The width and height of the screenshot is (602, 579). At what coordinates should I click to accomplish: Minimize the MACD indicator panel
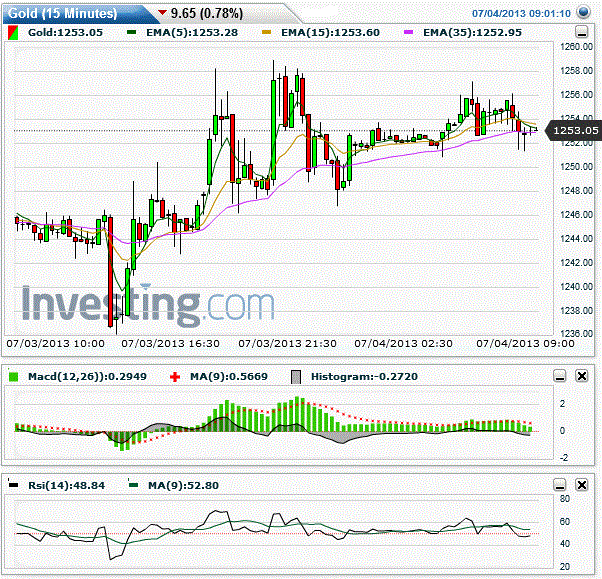[x=560, y=376]
